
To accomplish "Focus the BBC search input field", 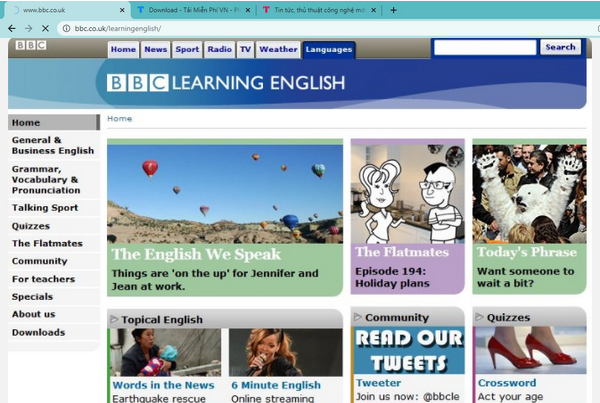I will (485, 47).
